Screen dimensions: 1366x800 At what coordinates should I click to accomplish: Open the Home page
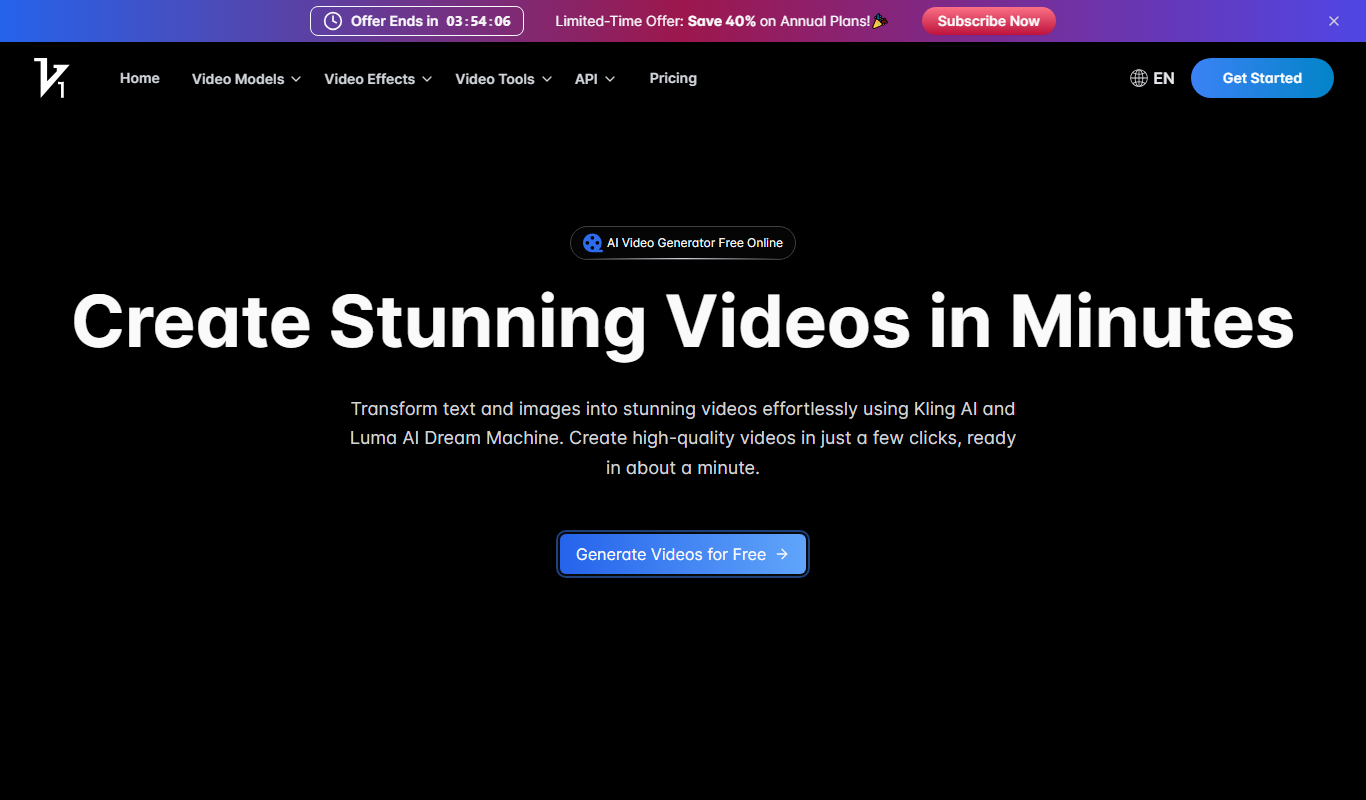(x=140, y=78)
